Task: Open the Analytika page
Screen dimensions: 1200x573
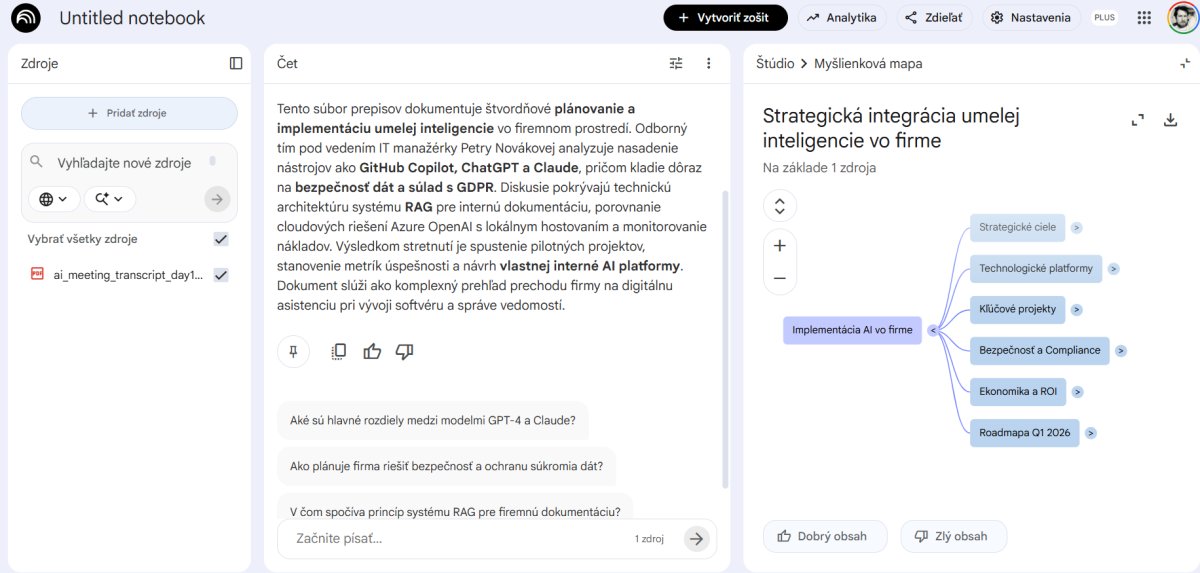Action: (x=841, y=18)
